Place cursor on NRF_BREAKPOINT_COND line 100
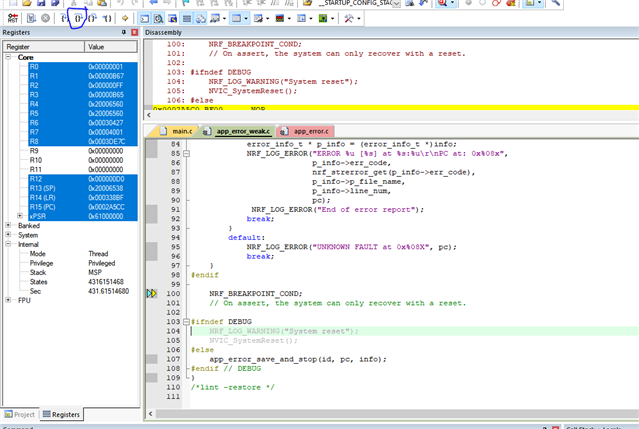This screenshot has height=429, width=639. point(256,293)
